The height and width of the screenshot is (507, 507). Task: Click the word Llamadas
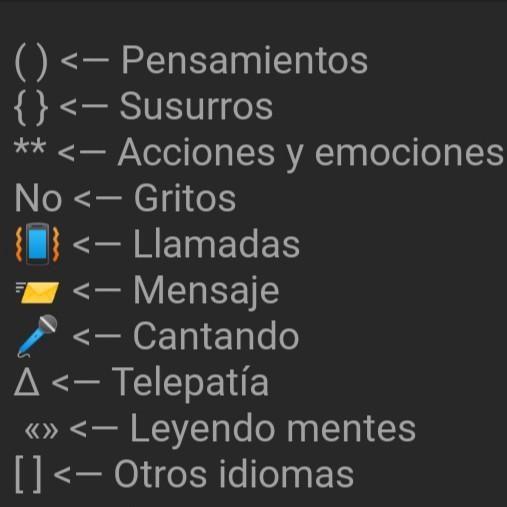click(x=217, y=244)
